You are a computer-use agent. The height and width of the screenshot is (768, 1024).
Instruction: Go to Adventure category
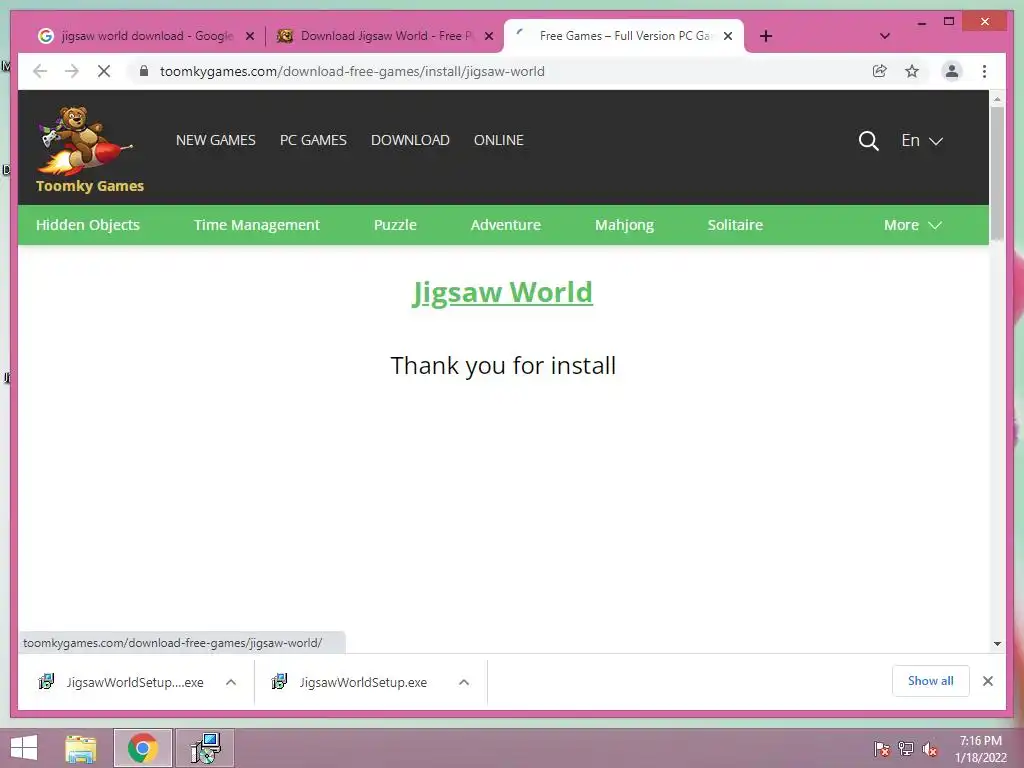coord(505,225)
